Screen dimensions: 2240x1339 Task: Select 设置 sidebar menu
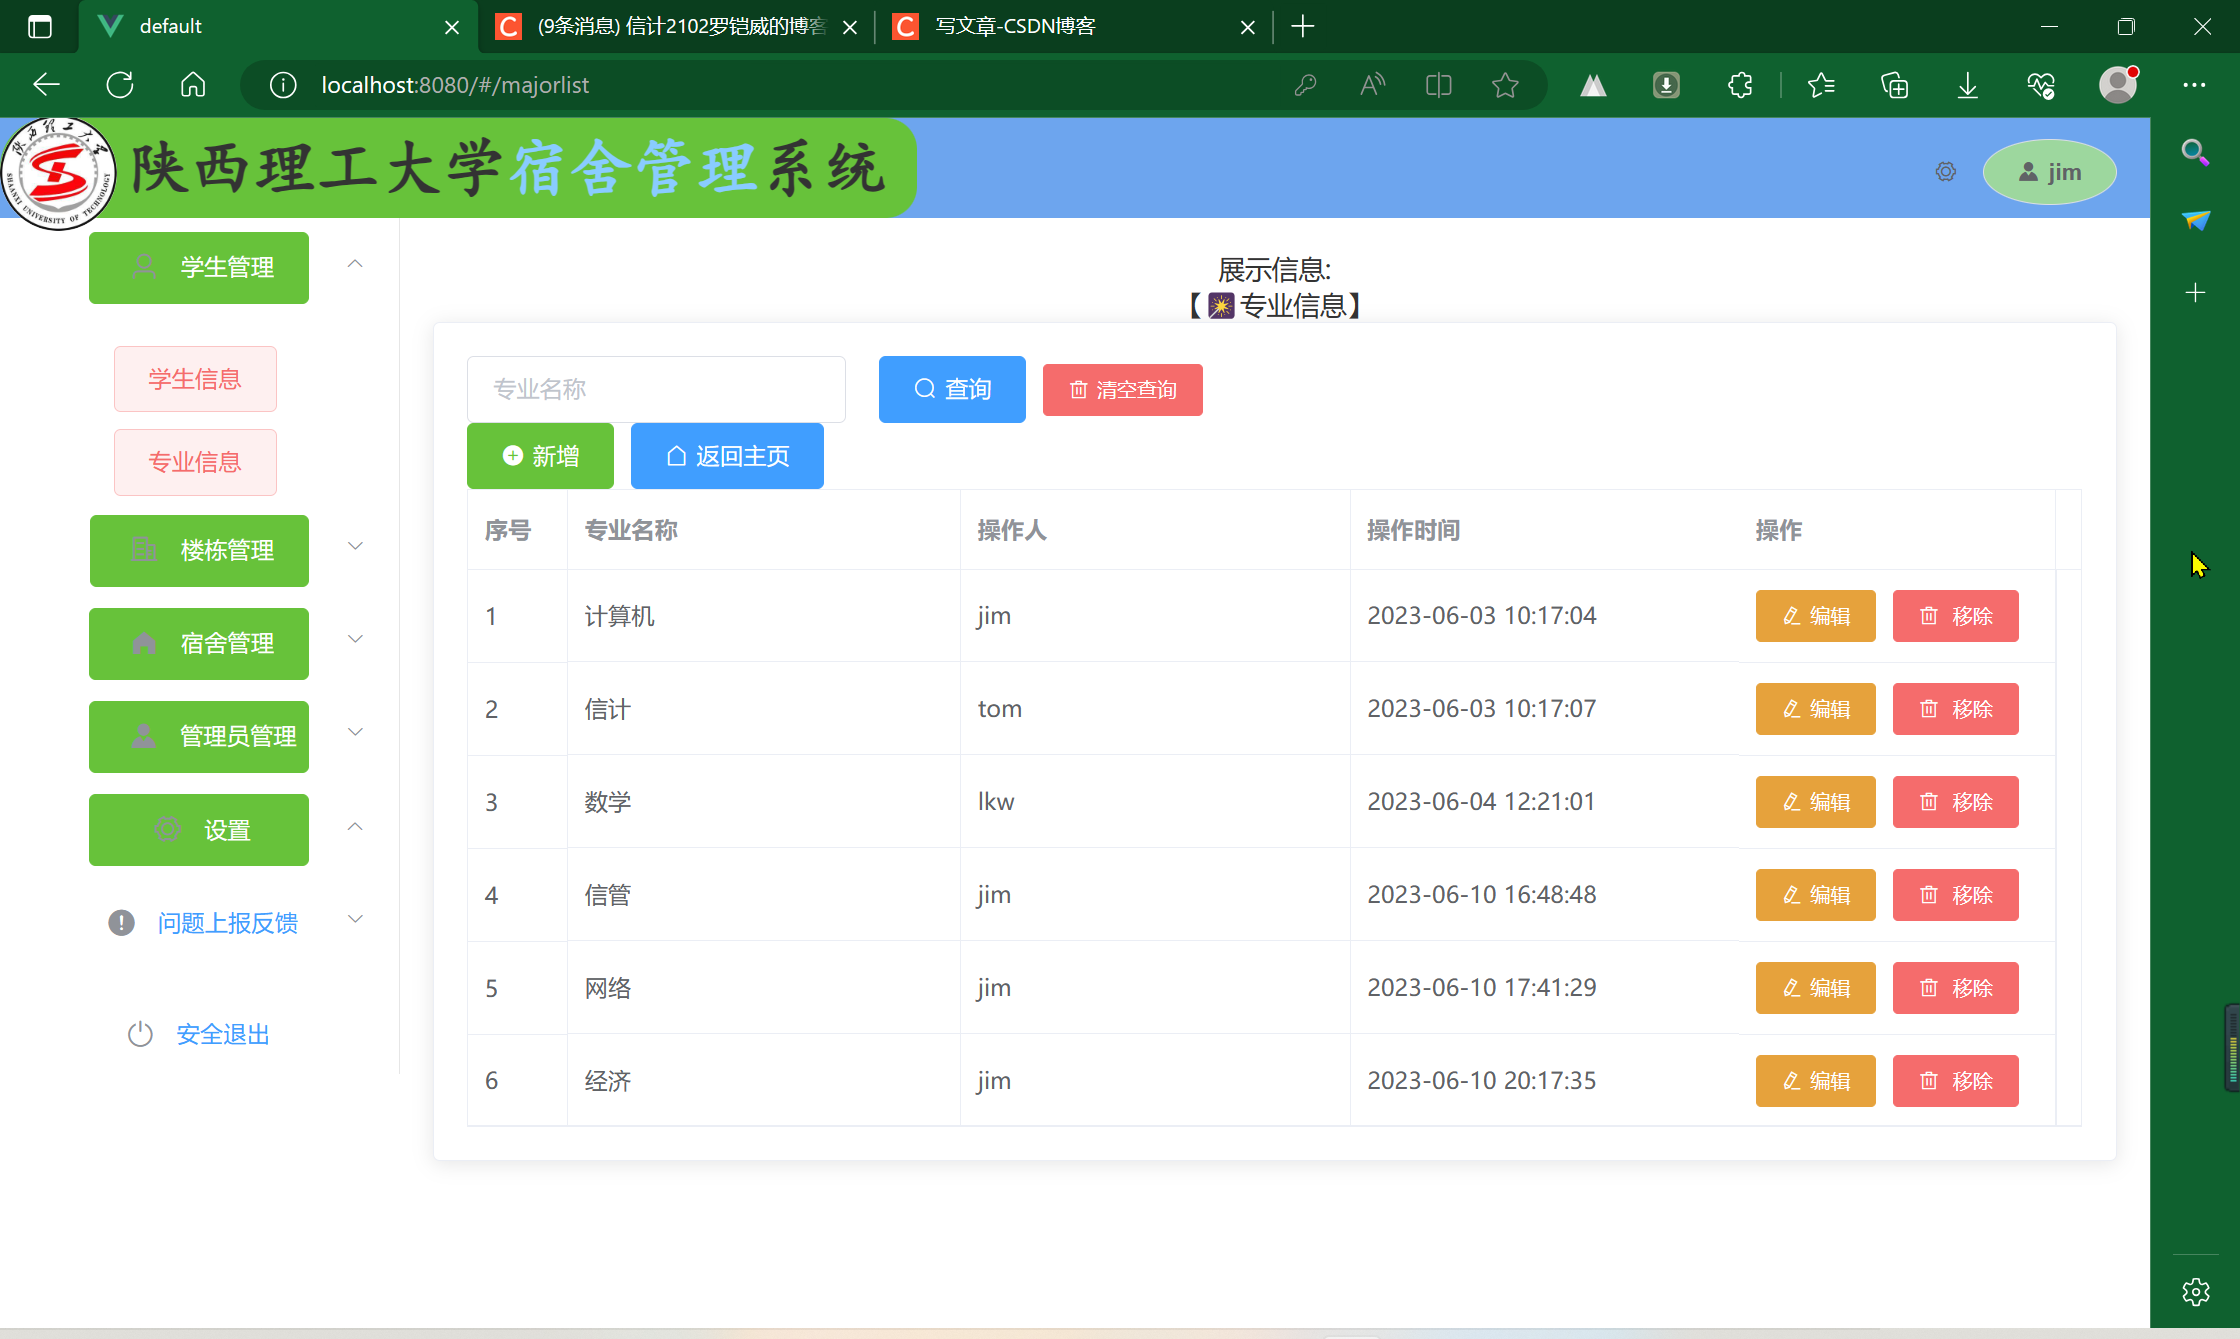click(x=199, y=830)
